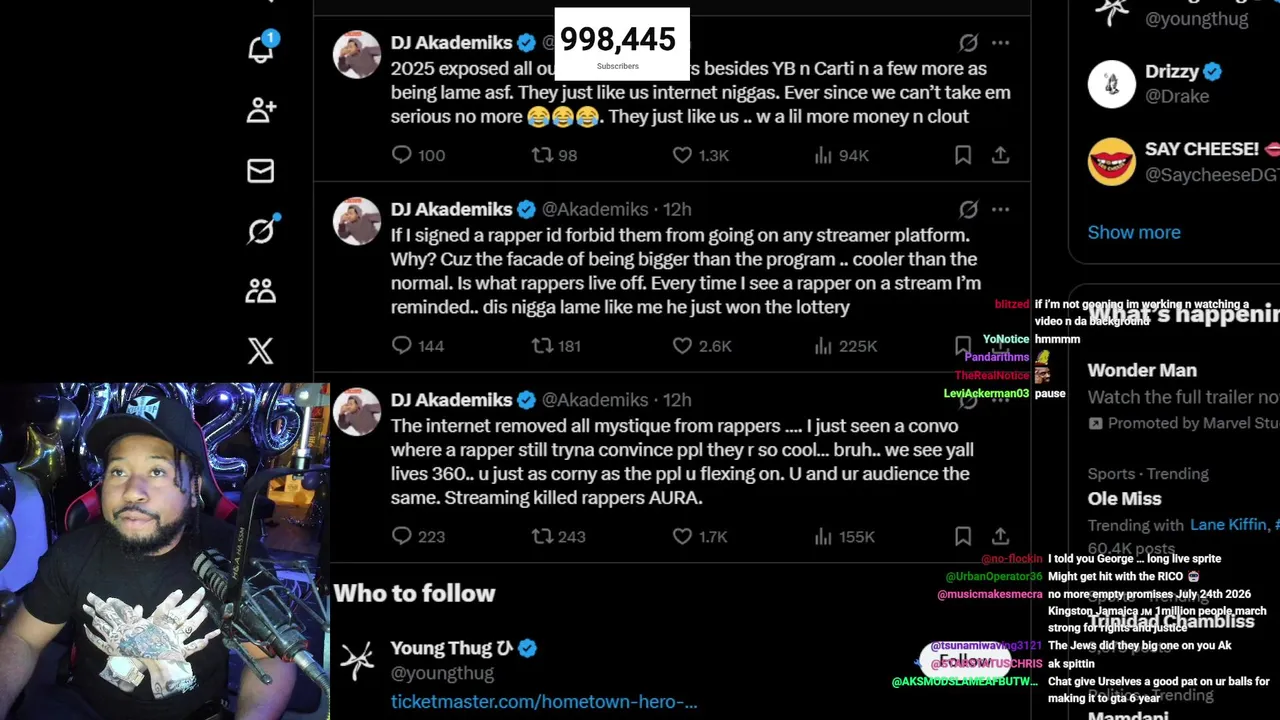Click the X Premium logo icon
This screenshot has height=720, width=1280.
point(261,351)
